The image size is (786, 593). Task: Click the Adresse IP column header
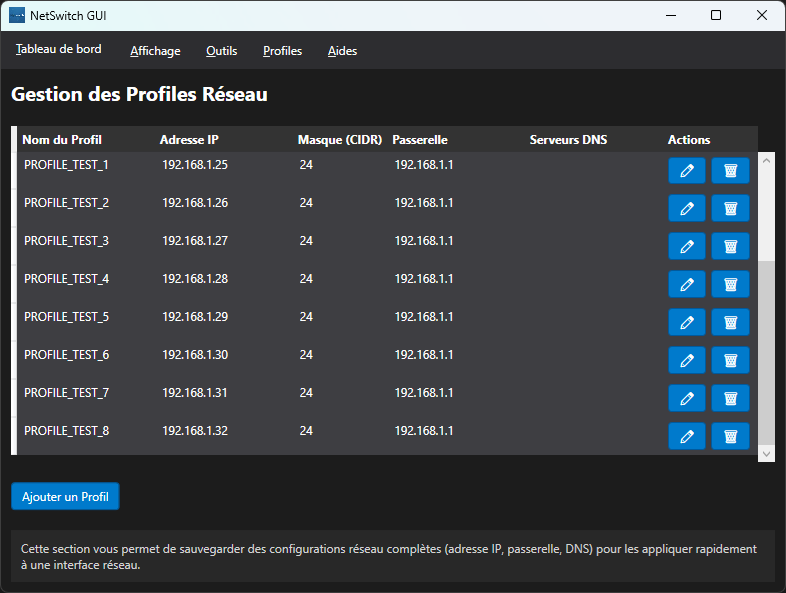point(189,140)
